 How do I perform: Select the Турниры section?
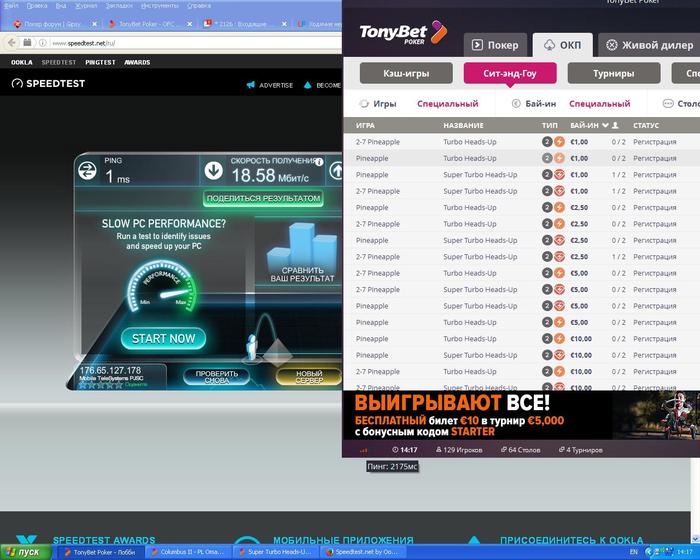click(x=614, y=73)
